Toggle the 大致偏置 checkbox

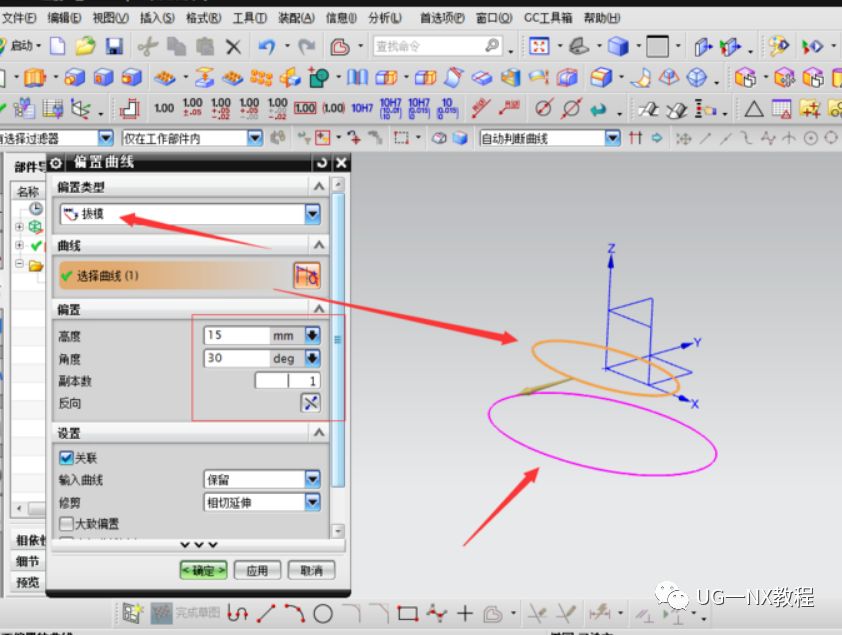point(67,523)
